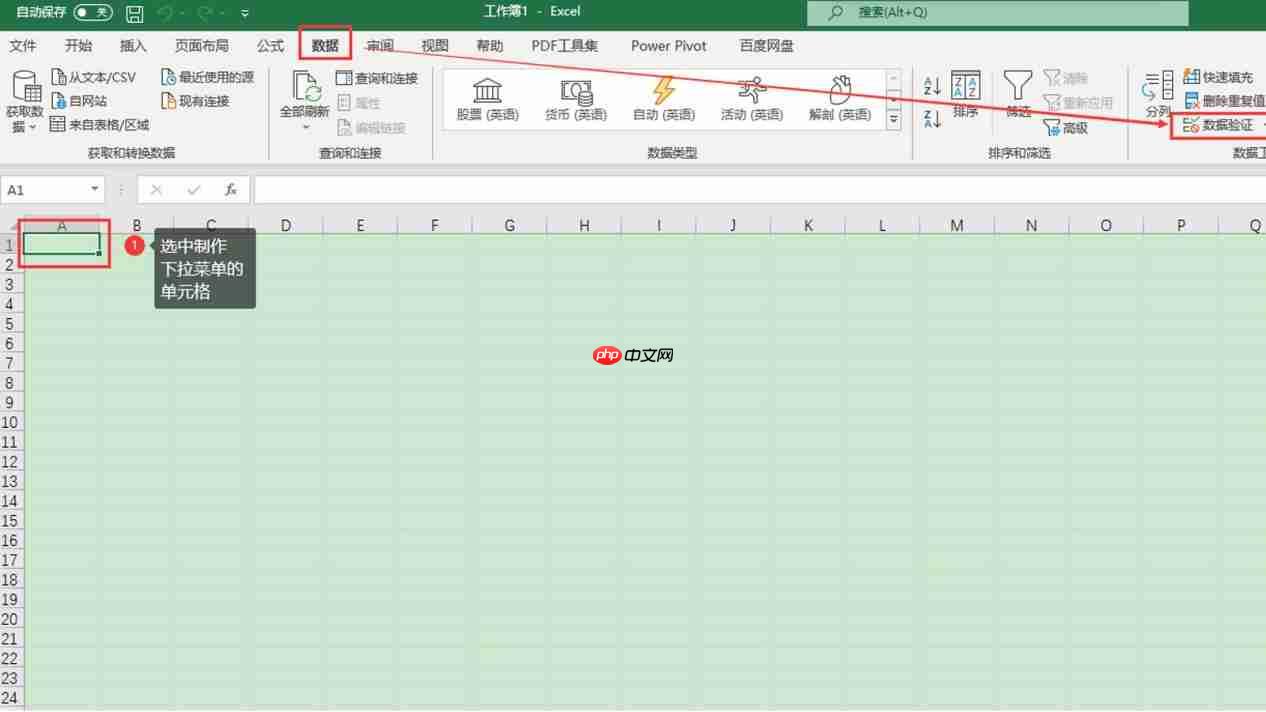1266x712 pixels.
Task: Switch to the Data (数据) tab
Action: [325, 46]
